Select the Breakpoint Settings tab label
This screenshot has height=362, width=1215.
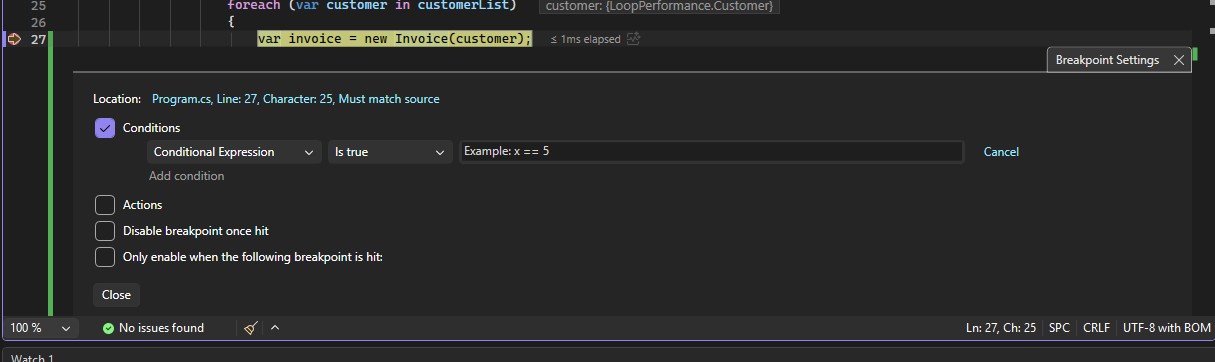1107,60
